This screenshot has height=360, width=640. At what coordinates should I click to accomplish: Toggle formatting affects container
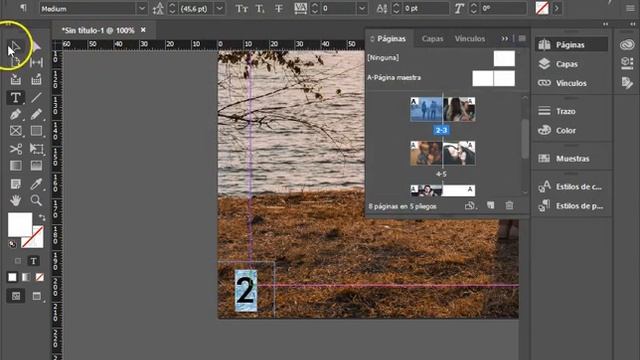click(x=17, y=261)
